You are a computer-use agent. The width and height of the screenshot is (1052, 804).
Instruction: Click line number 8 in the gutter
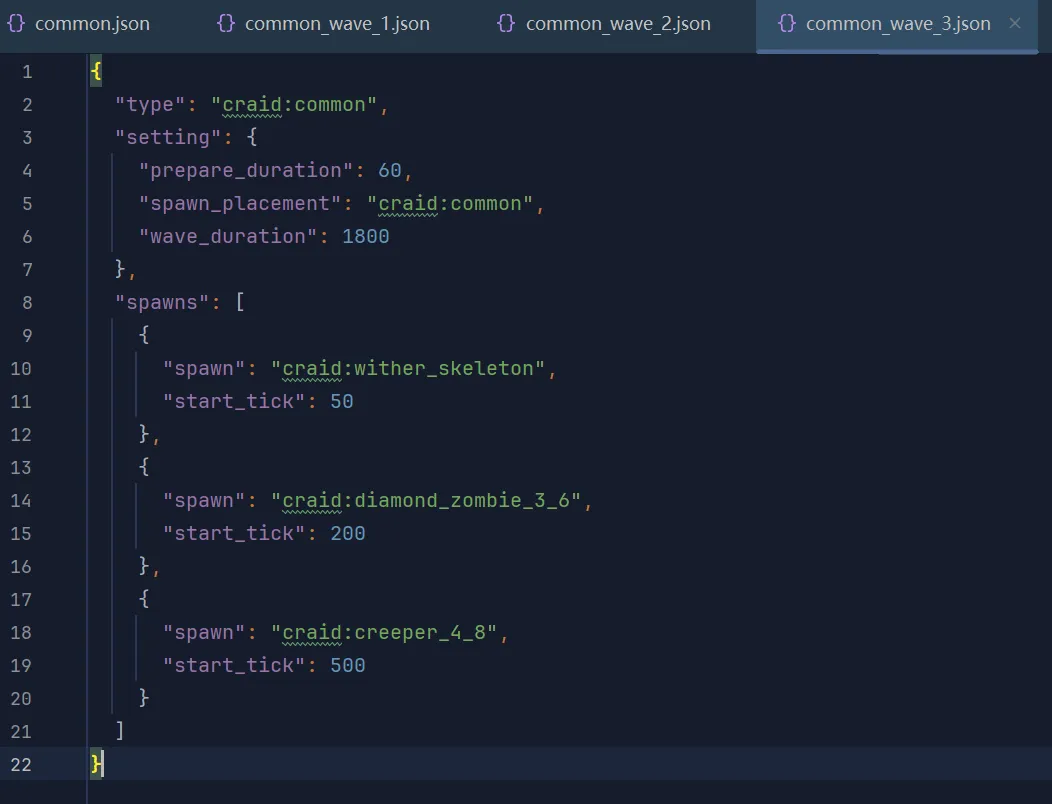[x=26, y=302]
